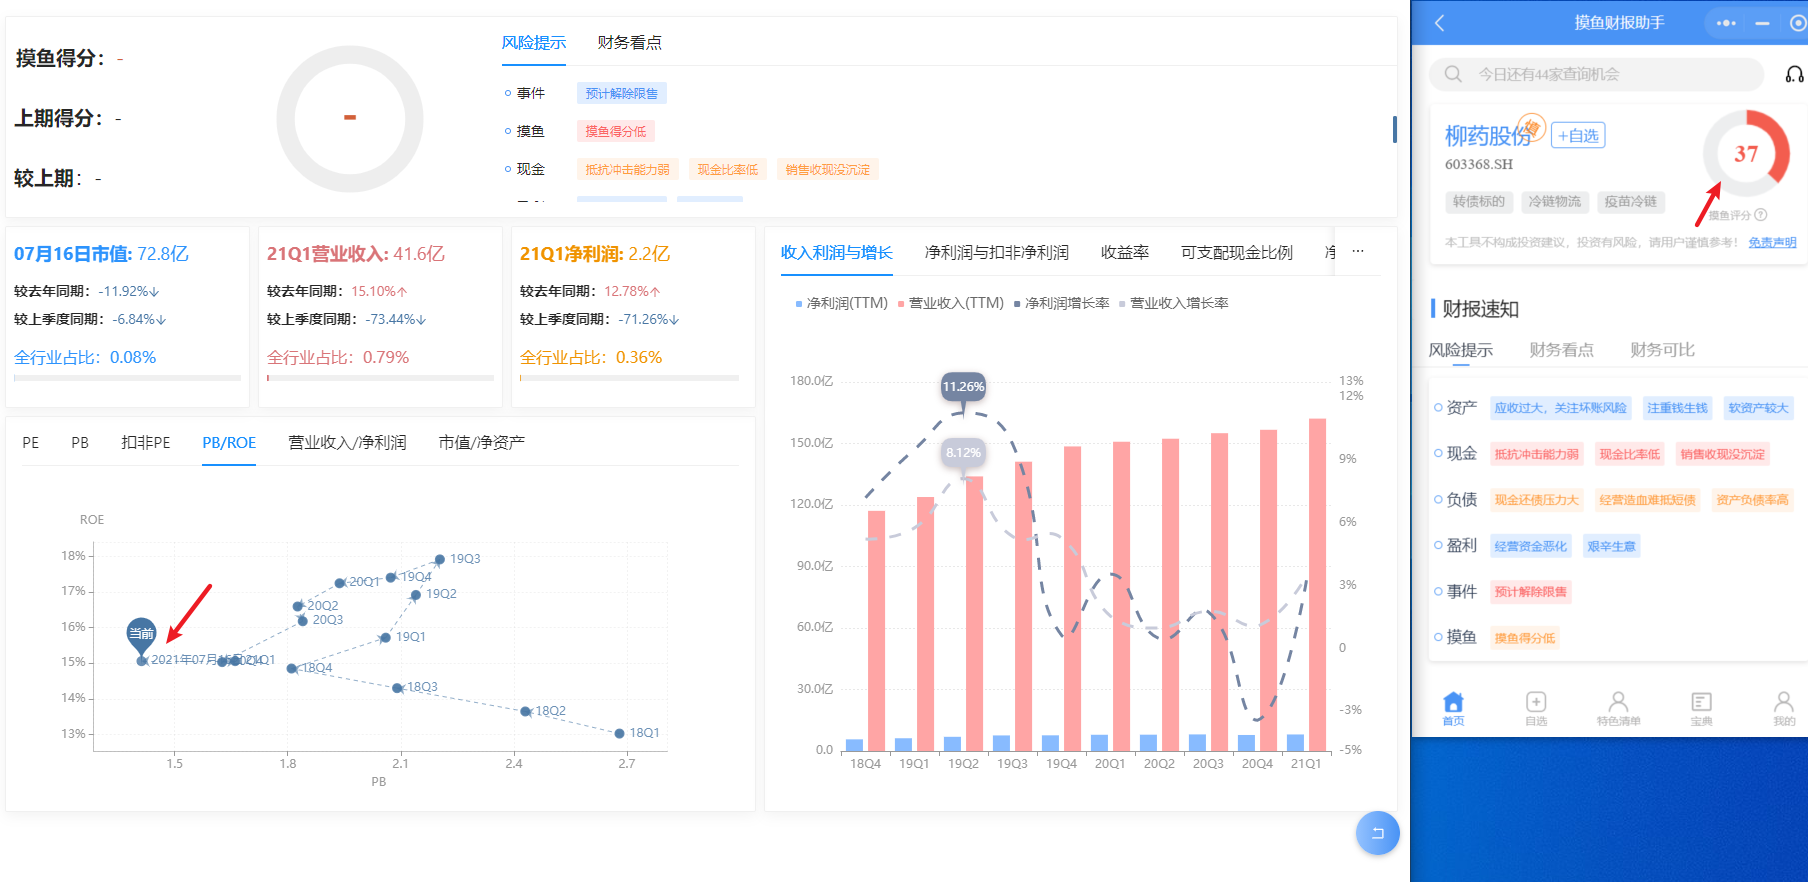The width and height of the screenshot is (1808, 882).
Task: Select the PE valuation tab
Action: point(31,443)
